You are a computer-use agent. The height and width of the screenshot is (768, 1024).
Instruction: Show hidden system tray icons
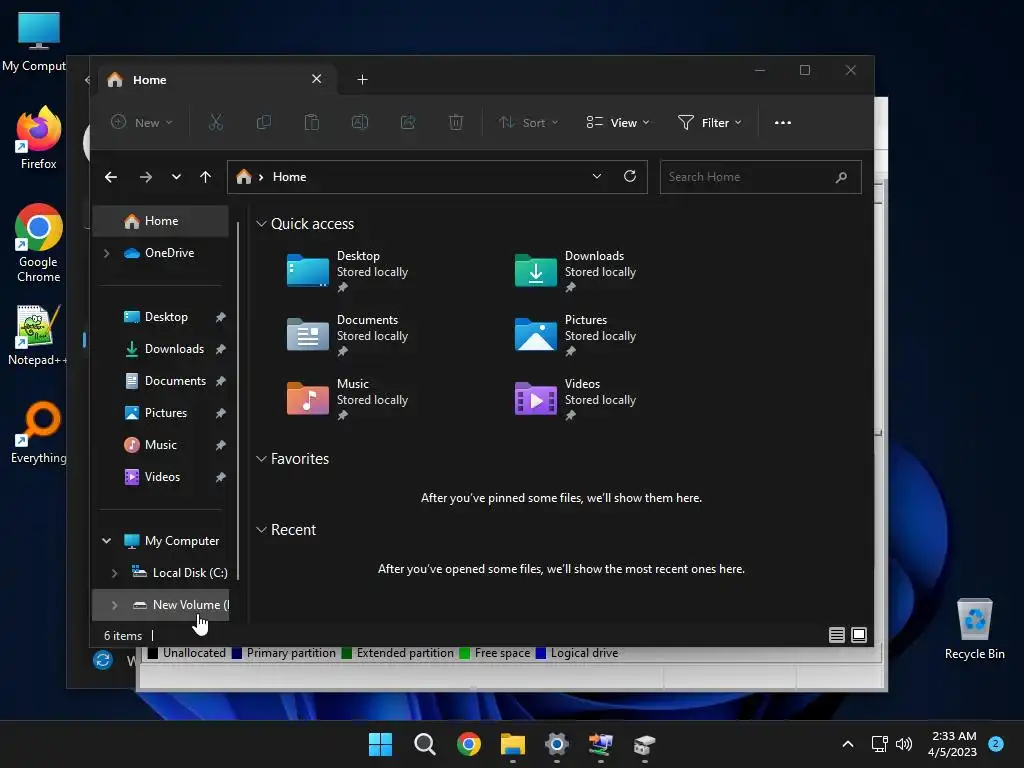(848, 744)
